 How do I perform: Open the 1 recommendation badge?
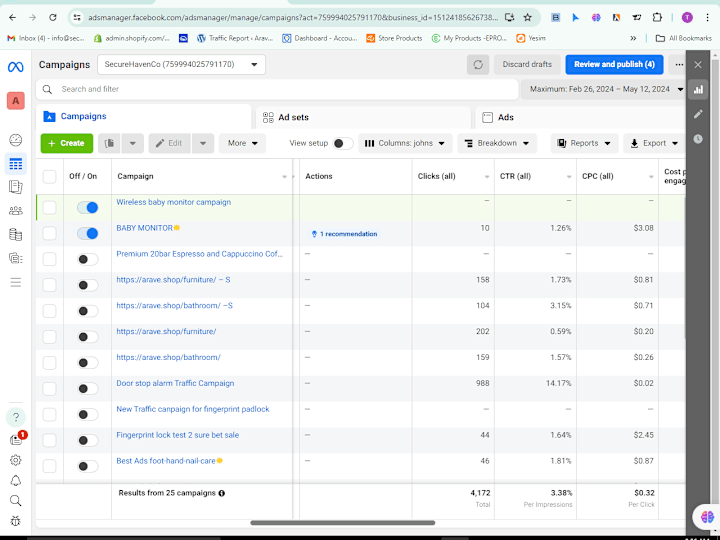[x=344, y=234]
